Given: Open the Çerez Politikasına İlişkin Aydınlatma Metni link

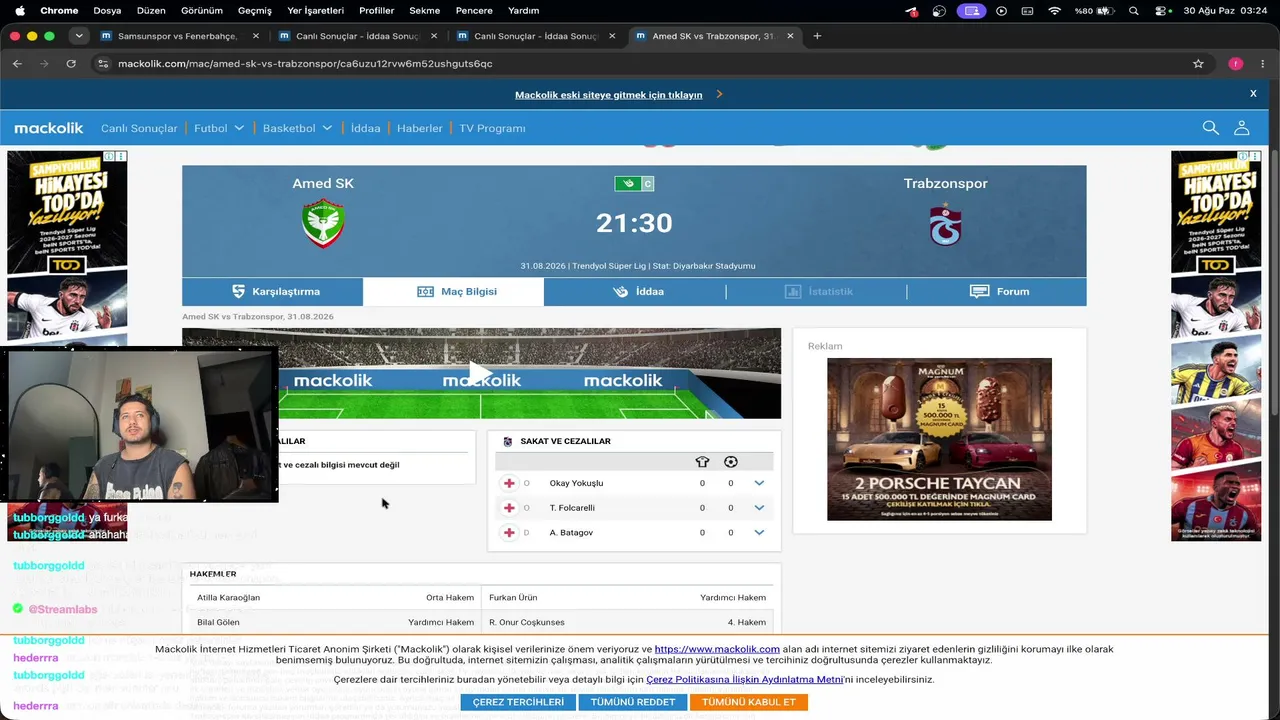Looking at the screenshot, I should pyautogui.click(x=745, y=680).
